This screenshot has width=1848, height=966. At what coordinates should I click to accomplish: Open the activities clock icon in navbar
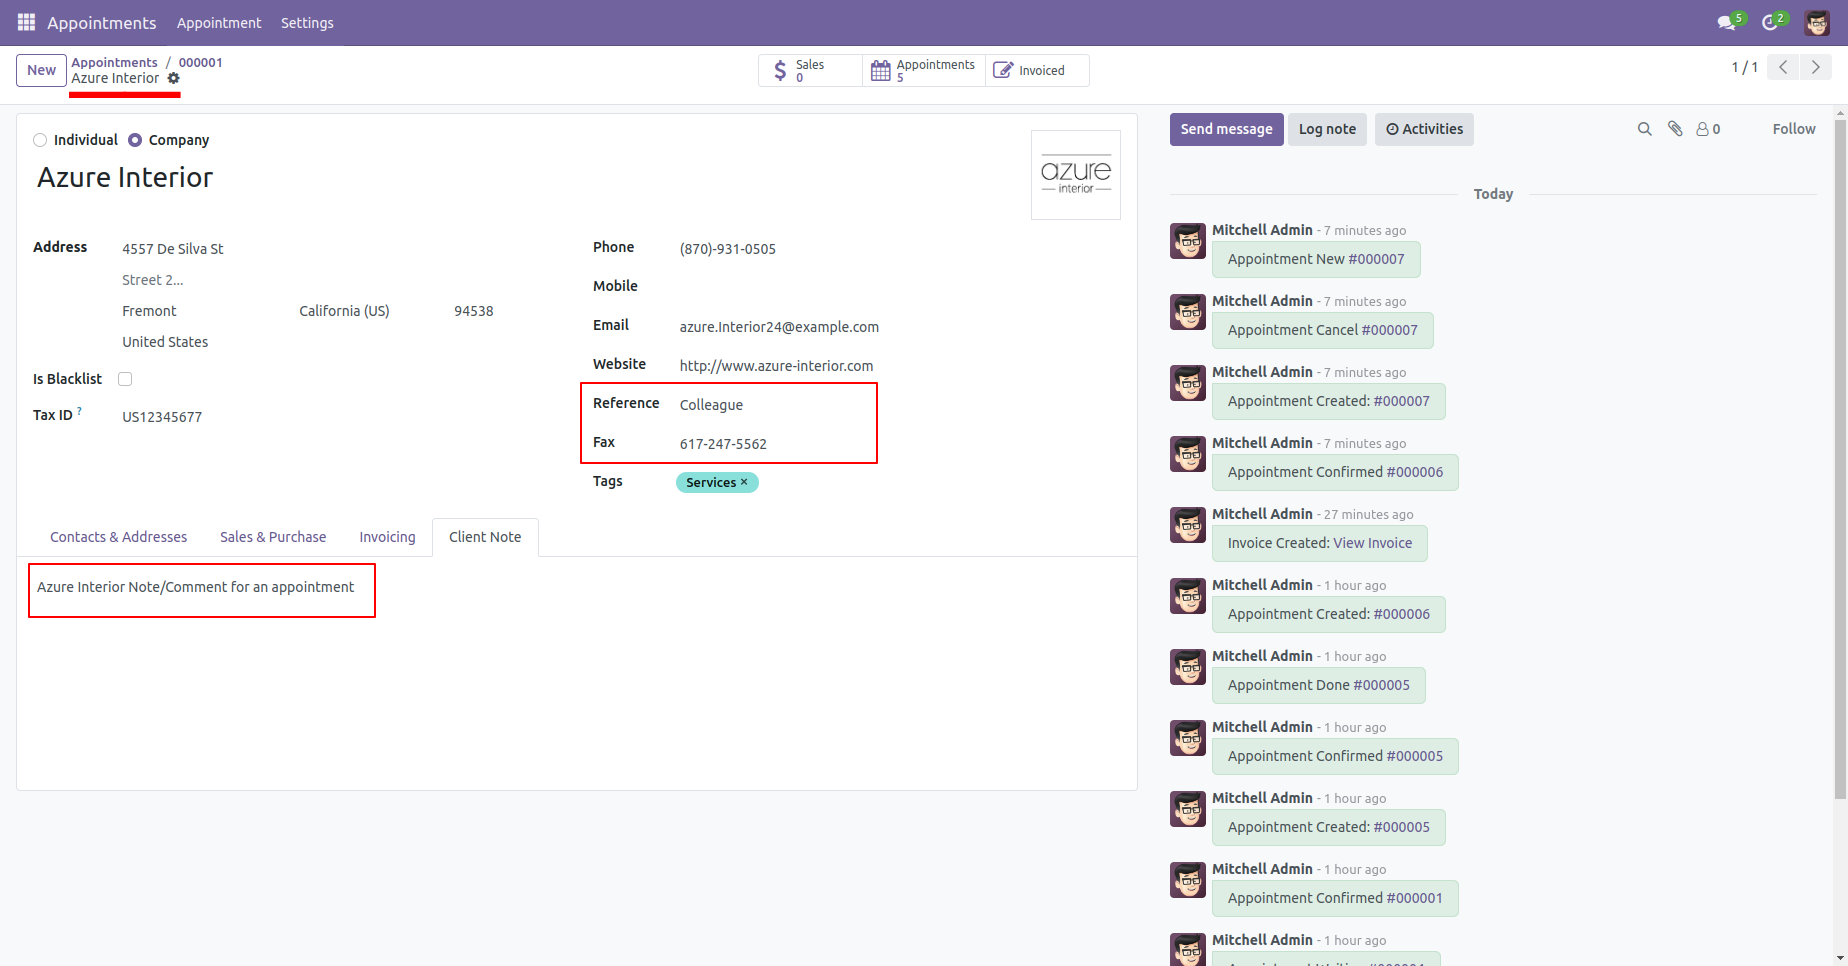coord(1770,22)
